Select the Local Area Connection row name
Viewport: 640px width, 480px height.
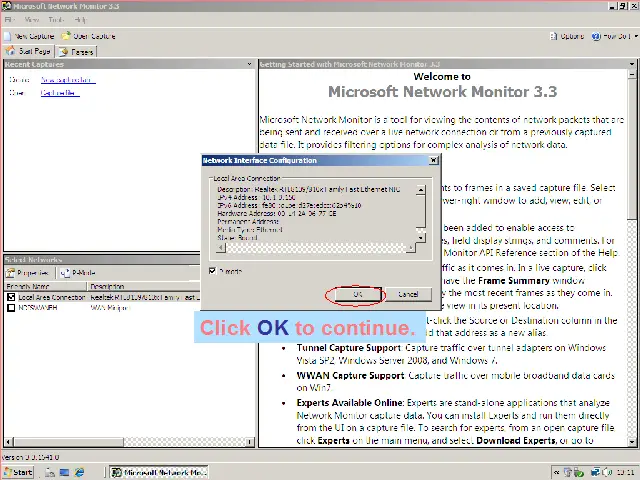coord(51,297)
